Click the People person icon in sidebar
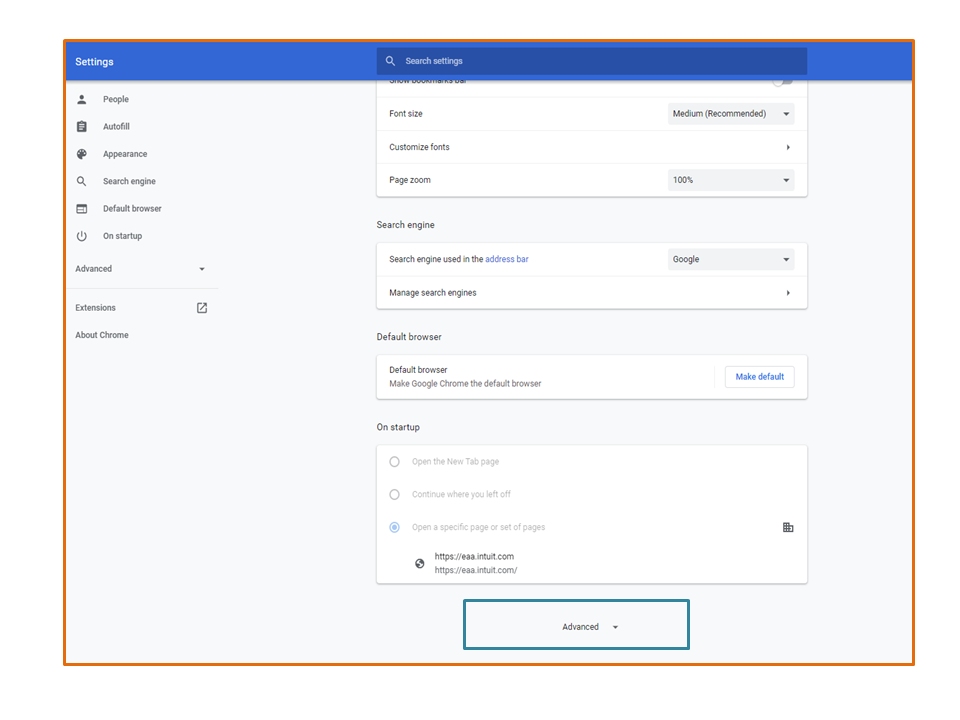Screen dimensions: 960x720 [82, 100]
